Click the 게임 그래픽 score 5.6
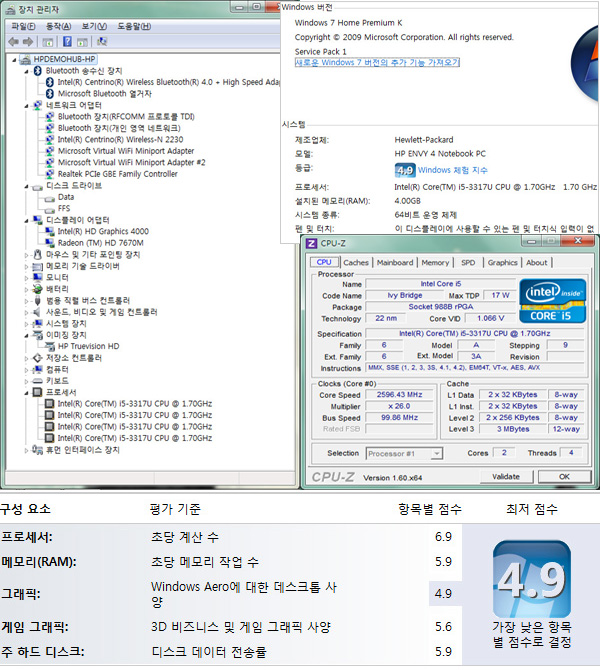Viewport: 600px width, 670px height. coord(443,627)
